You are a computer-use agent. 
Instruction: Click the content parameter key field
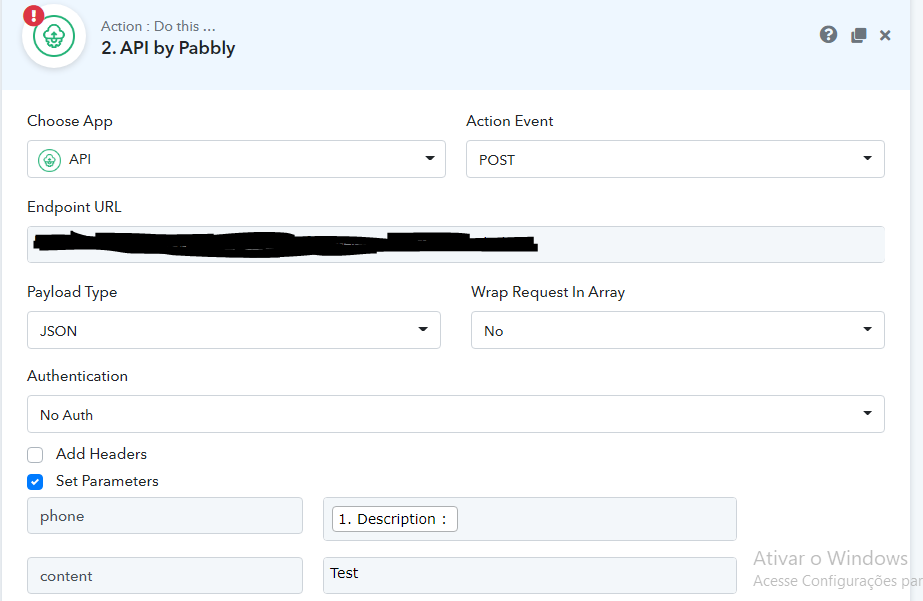coord(165,576)
